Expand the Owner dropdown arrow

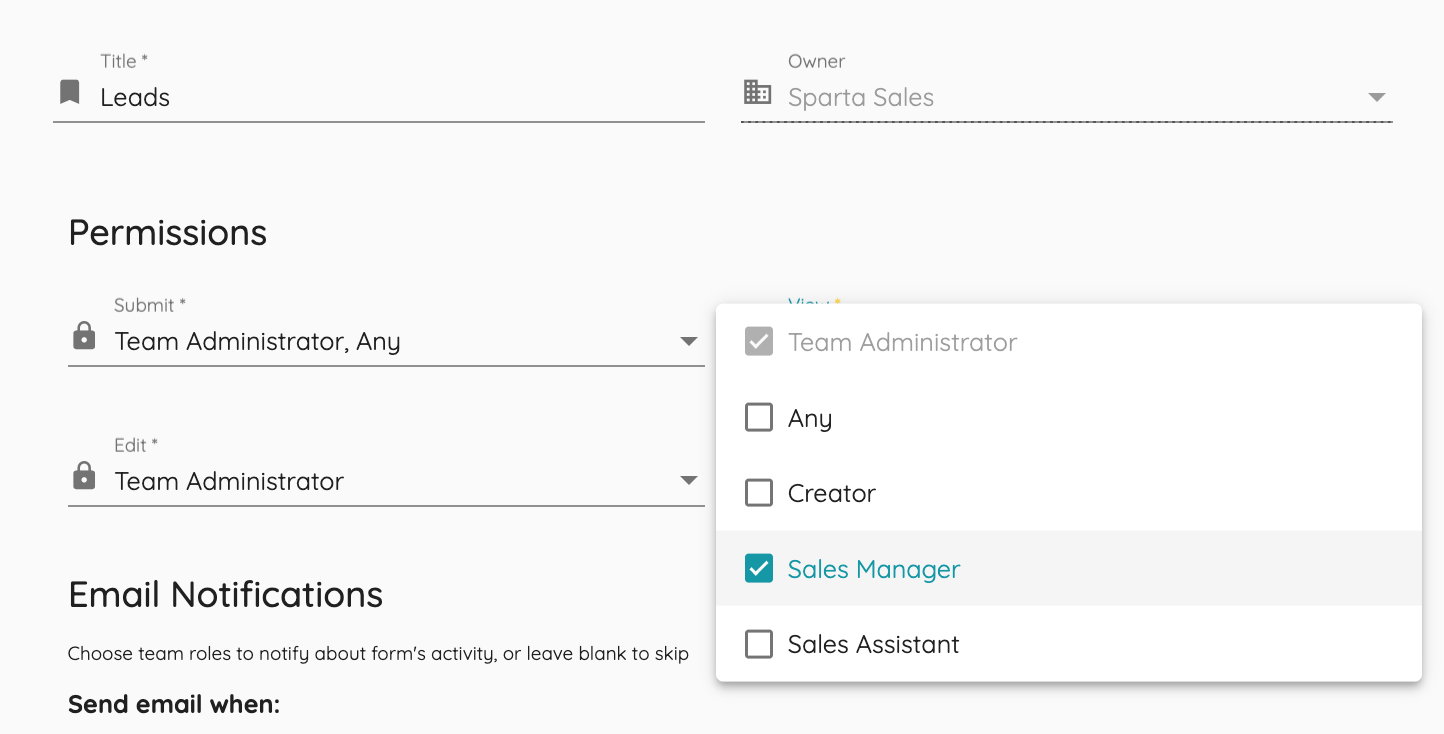(x=1377, y=97)
